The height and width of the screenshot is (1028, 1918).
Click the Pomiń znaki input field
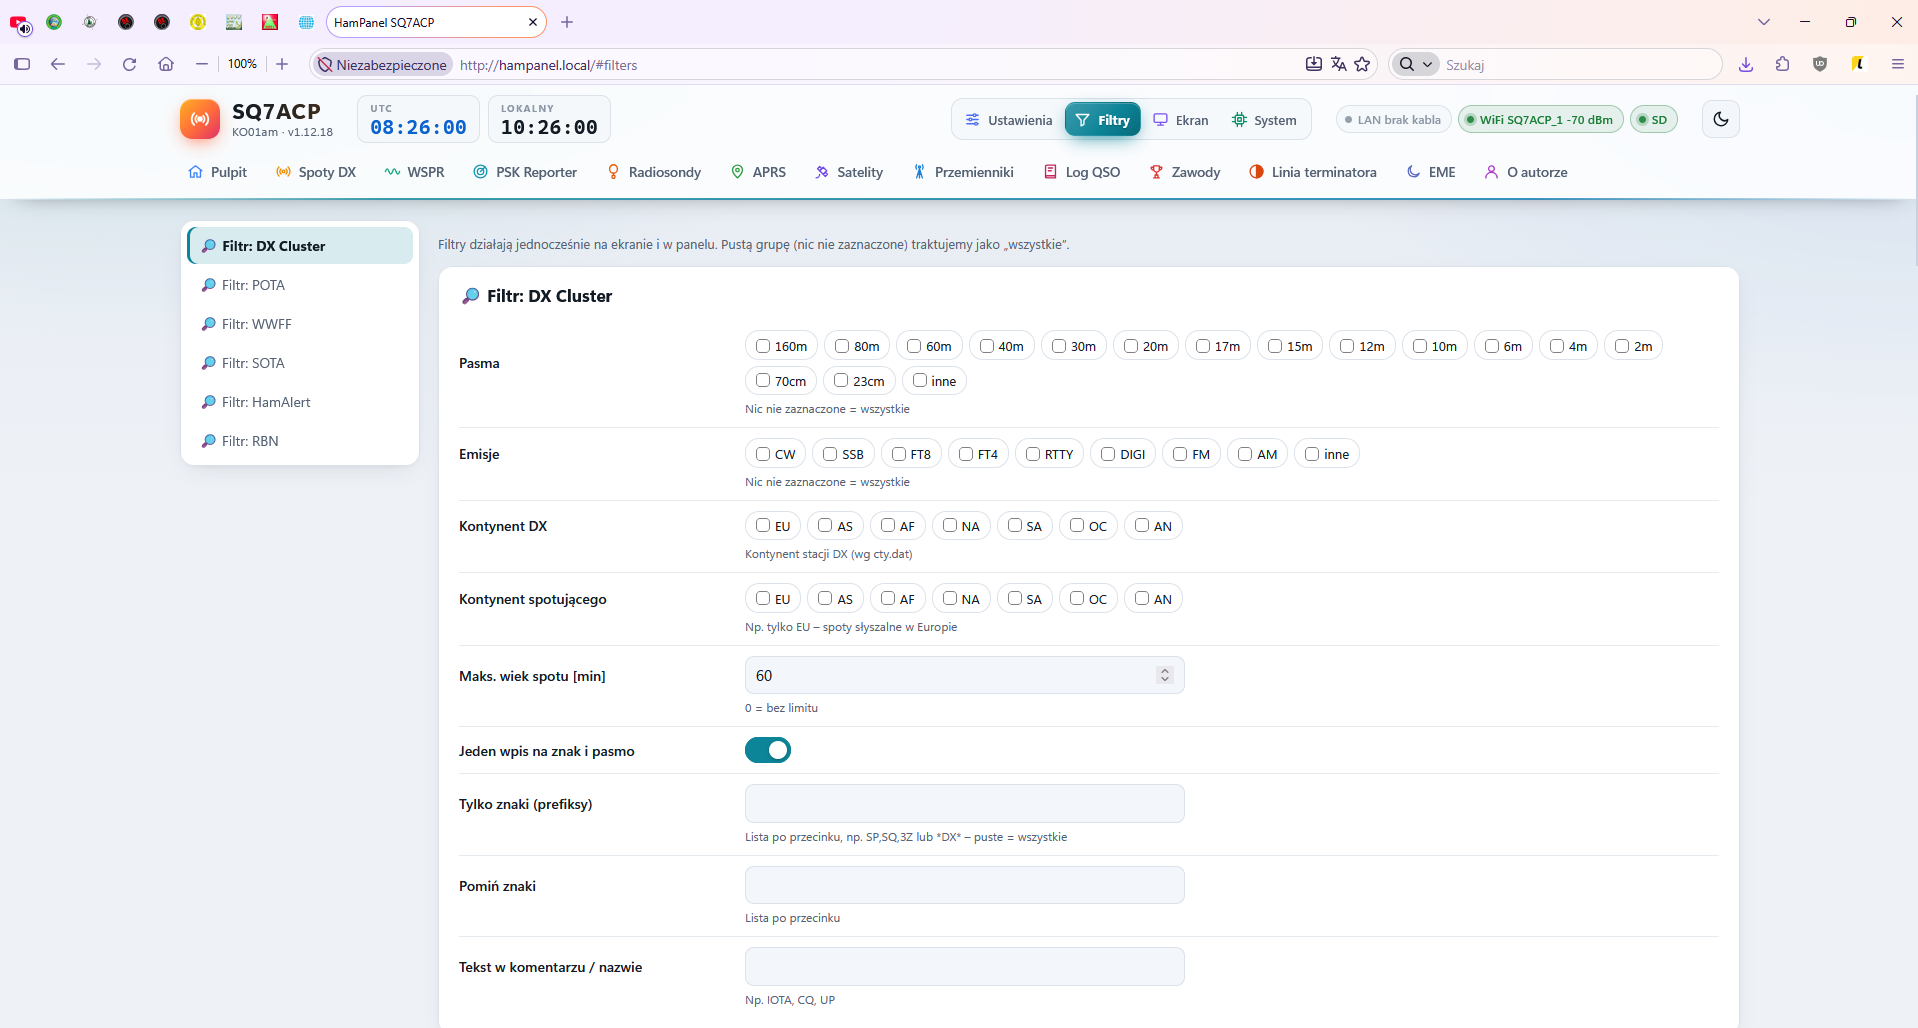point(964,885)
